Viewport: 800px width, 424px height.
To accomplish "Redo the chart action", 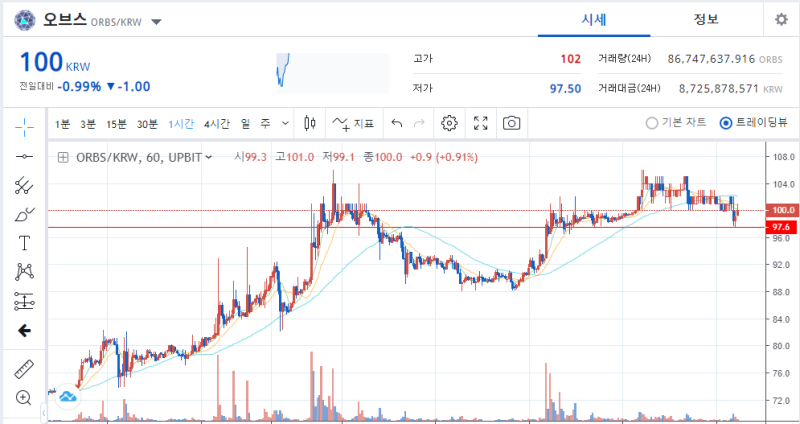I will tap(419, 123).
